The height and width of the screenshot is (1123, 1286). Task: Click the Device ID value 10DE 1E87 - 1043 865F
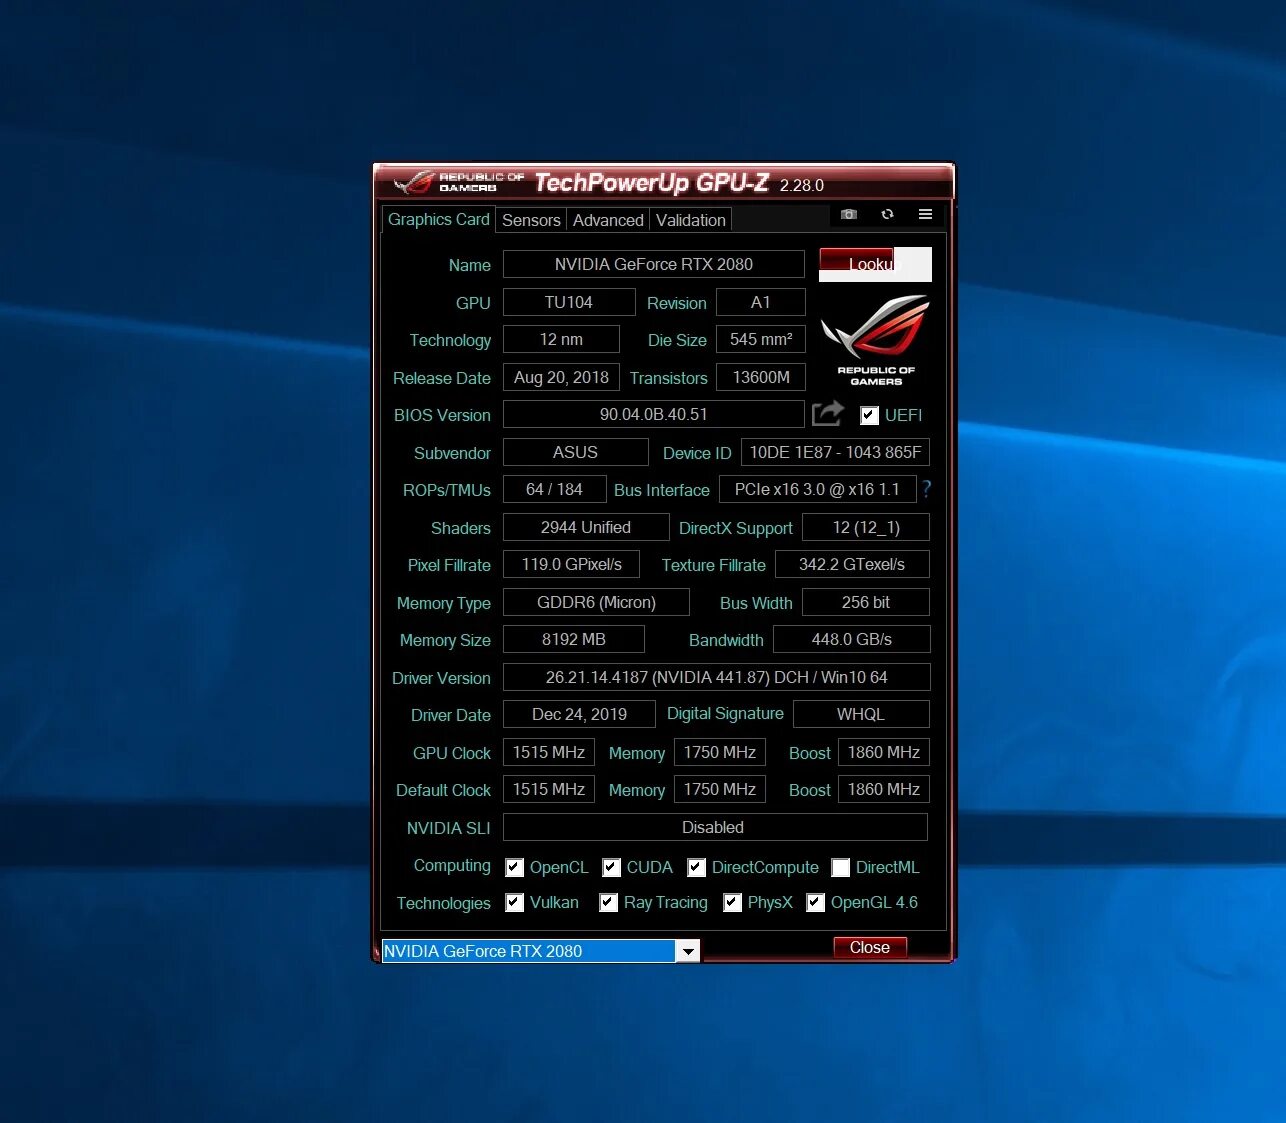click(835, 452)
